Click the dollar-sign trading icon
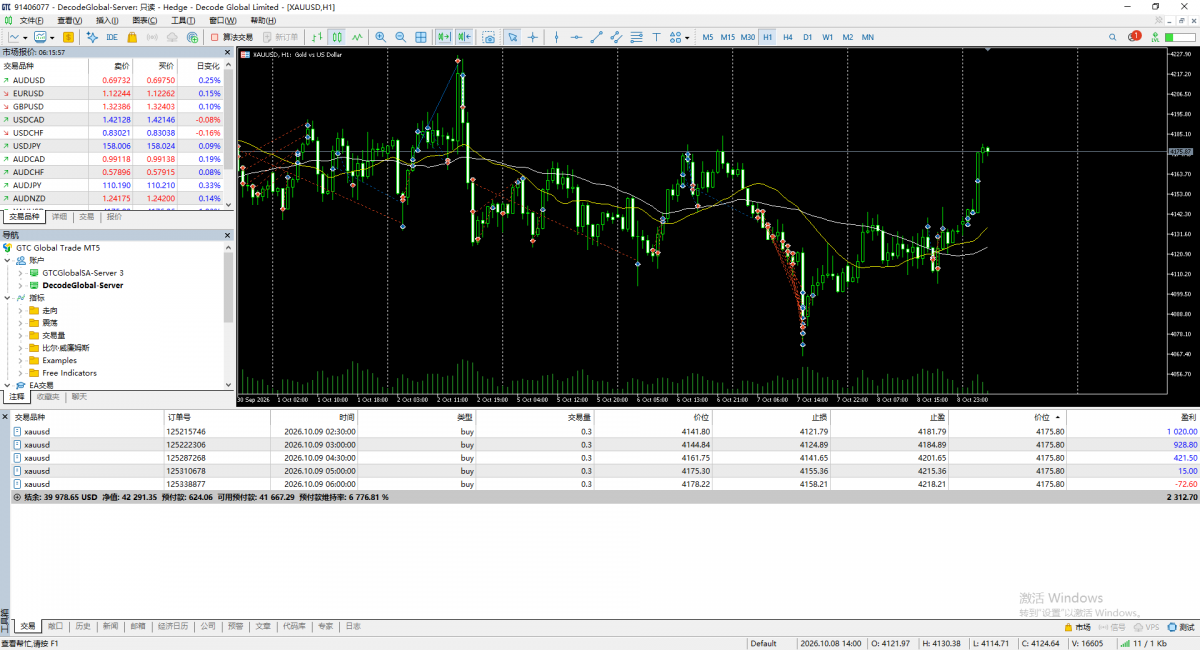Viewport: 1200px width, 650px height. pyautogui.click(x=68, y=37)
